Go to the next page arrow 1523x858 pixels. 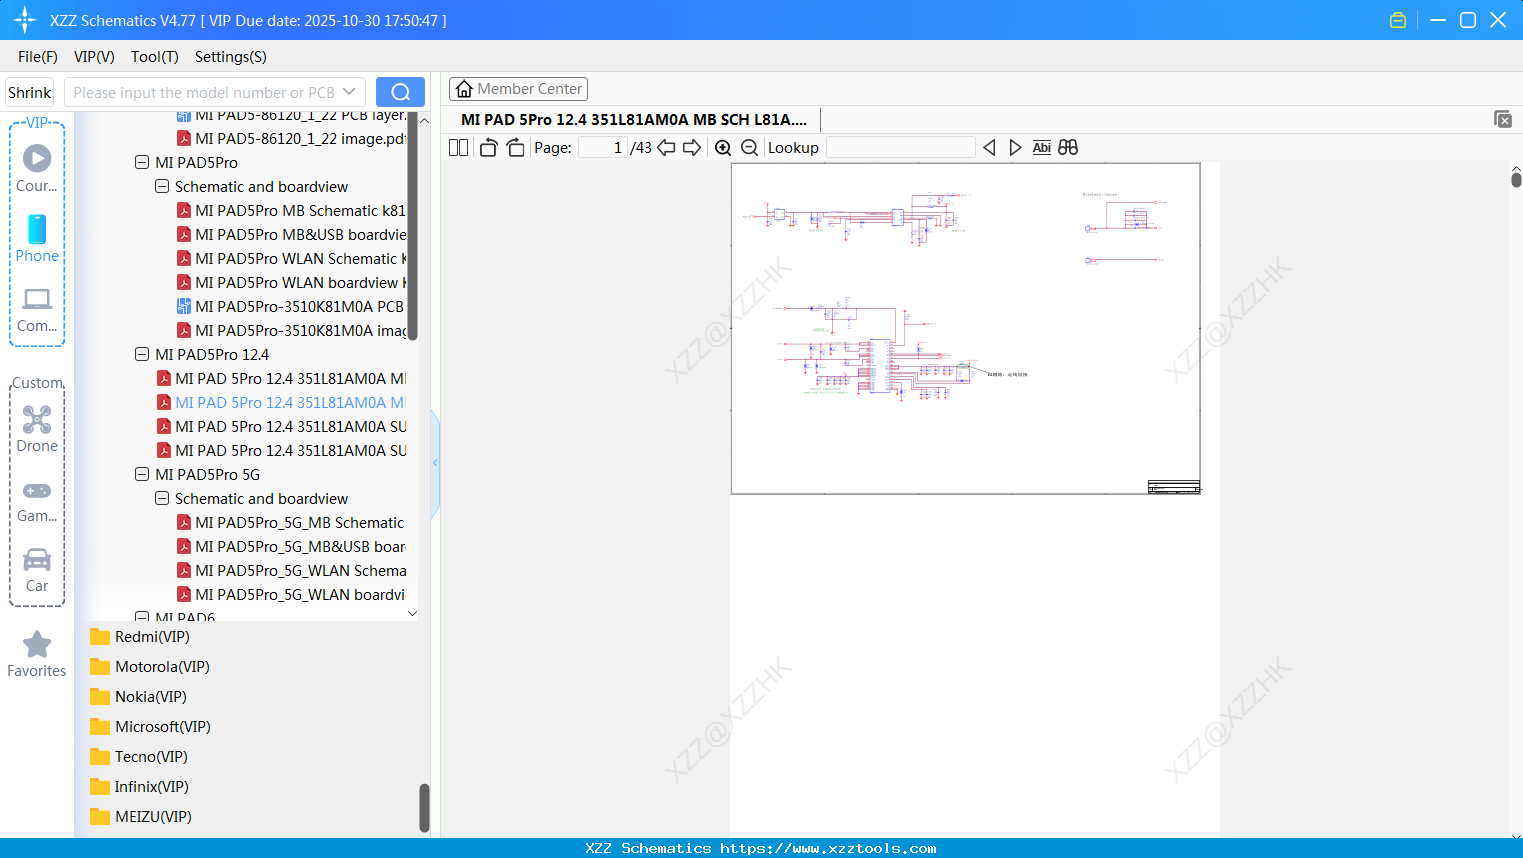[x=692, y=148]
